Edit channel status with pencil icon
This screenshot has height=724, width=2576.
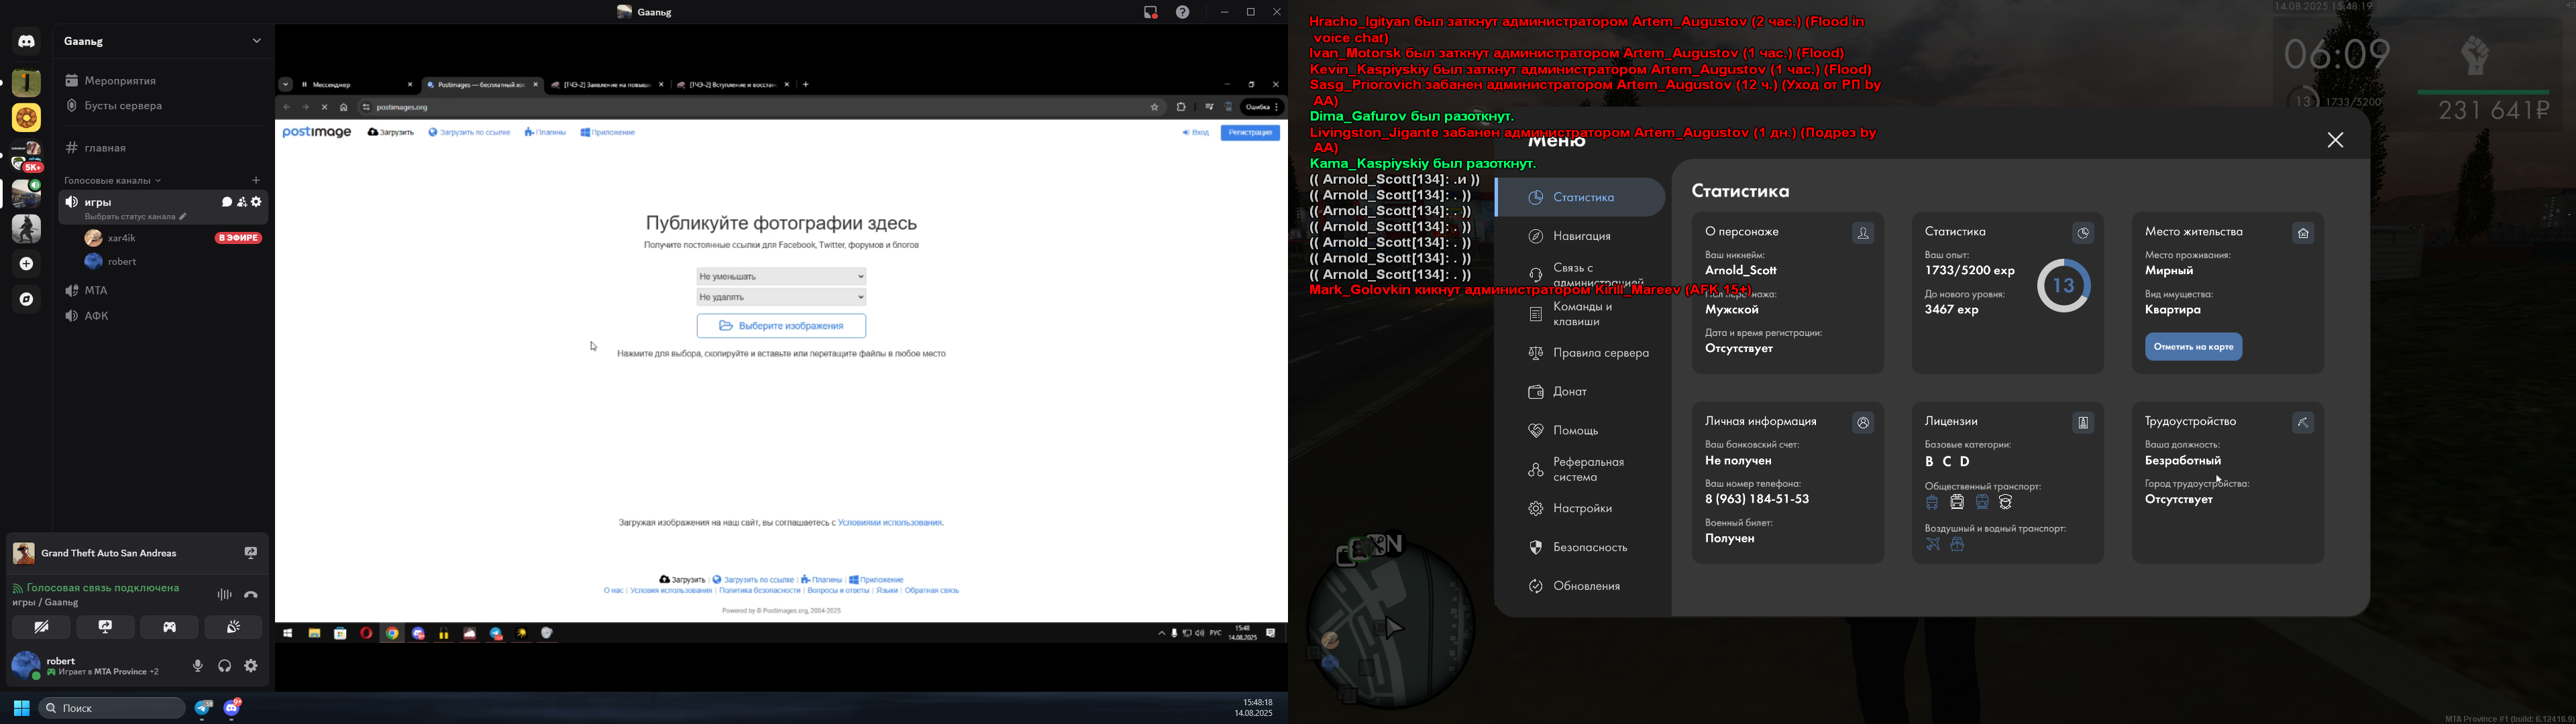[x=183, y=217]
